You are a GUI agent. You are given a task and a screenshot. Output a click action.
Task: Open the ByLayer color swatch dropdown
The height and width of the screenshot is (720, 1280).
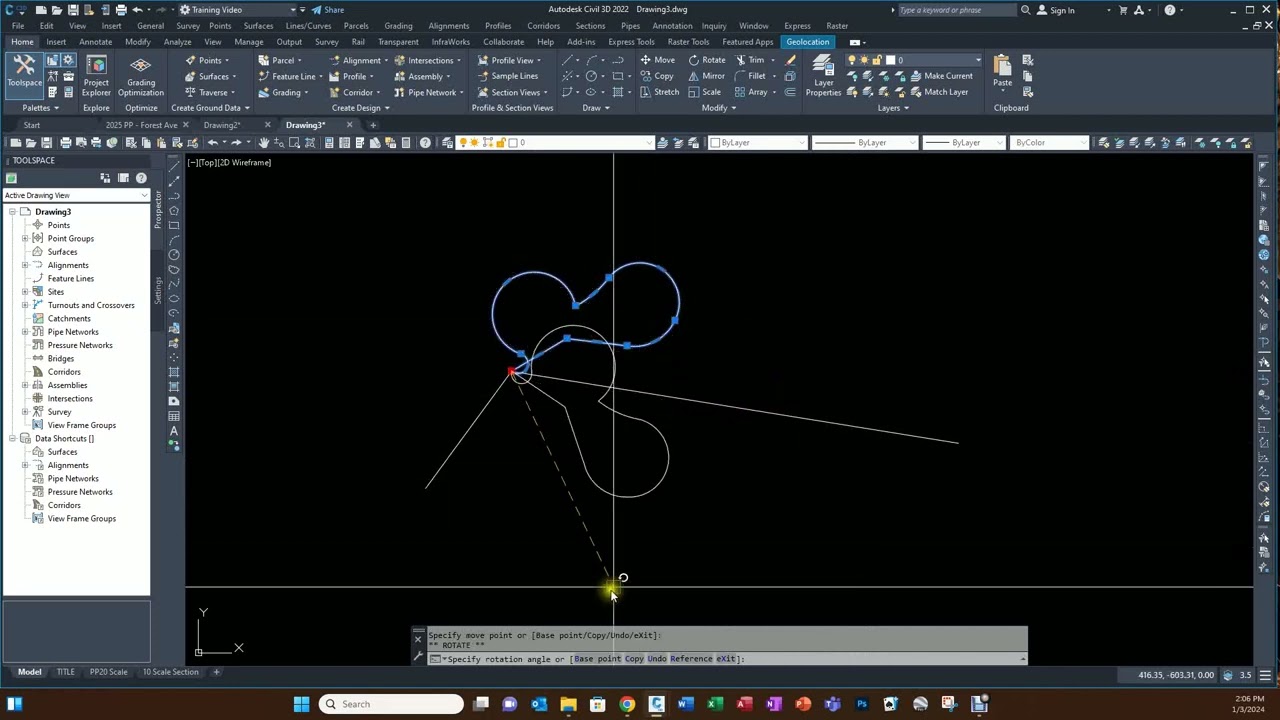coord(757,143)
